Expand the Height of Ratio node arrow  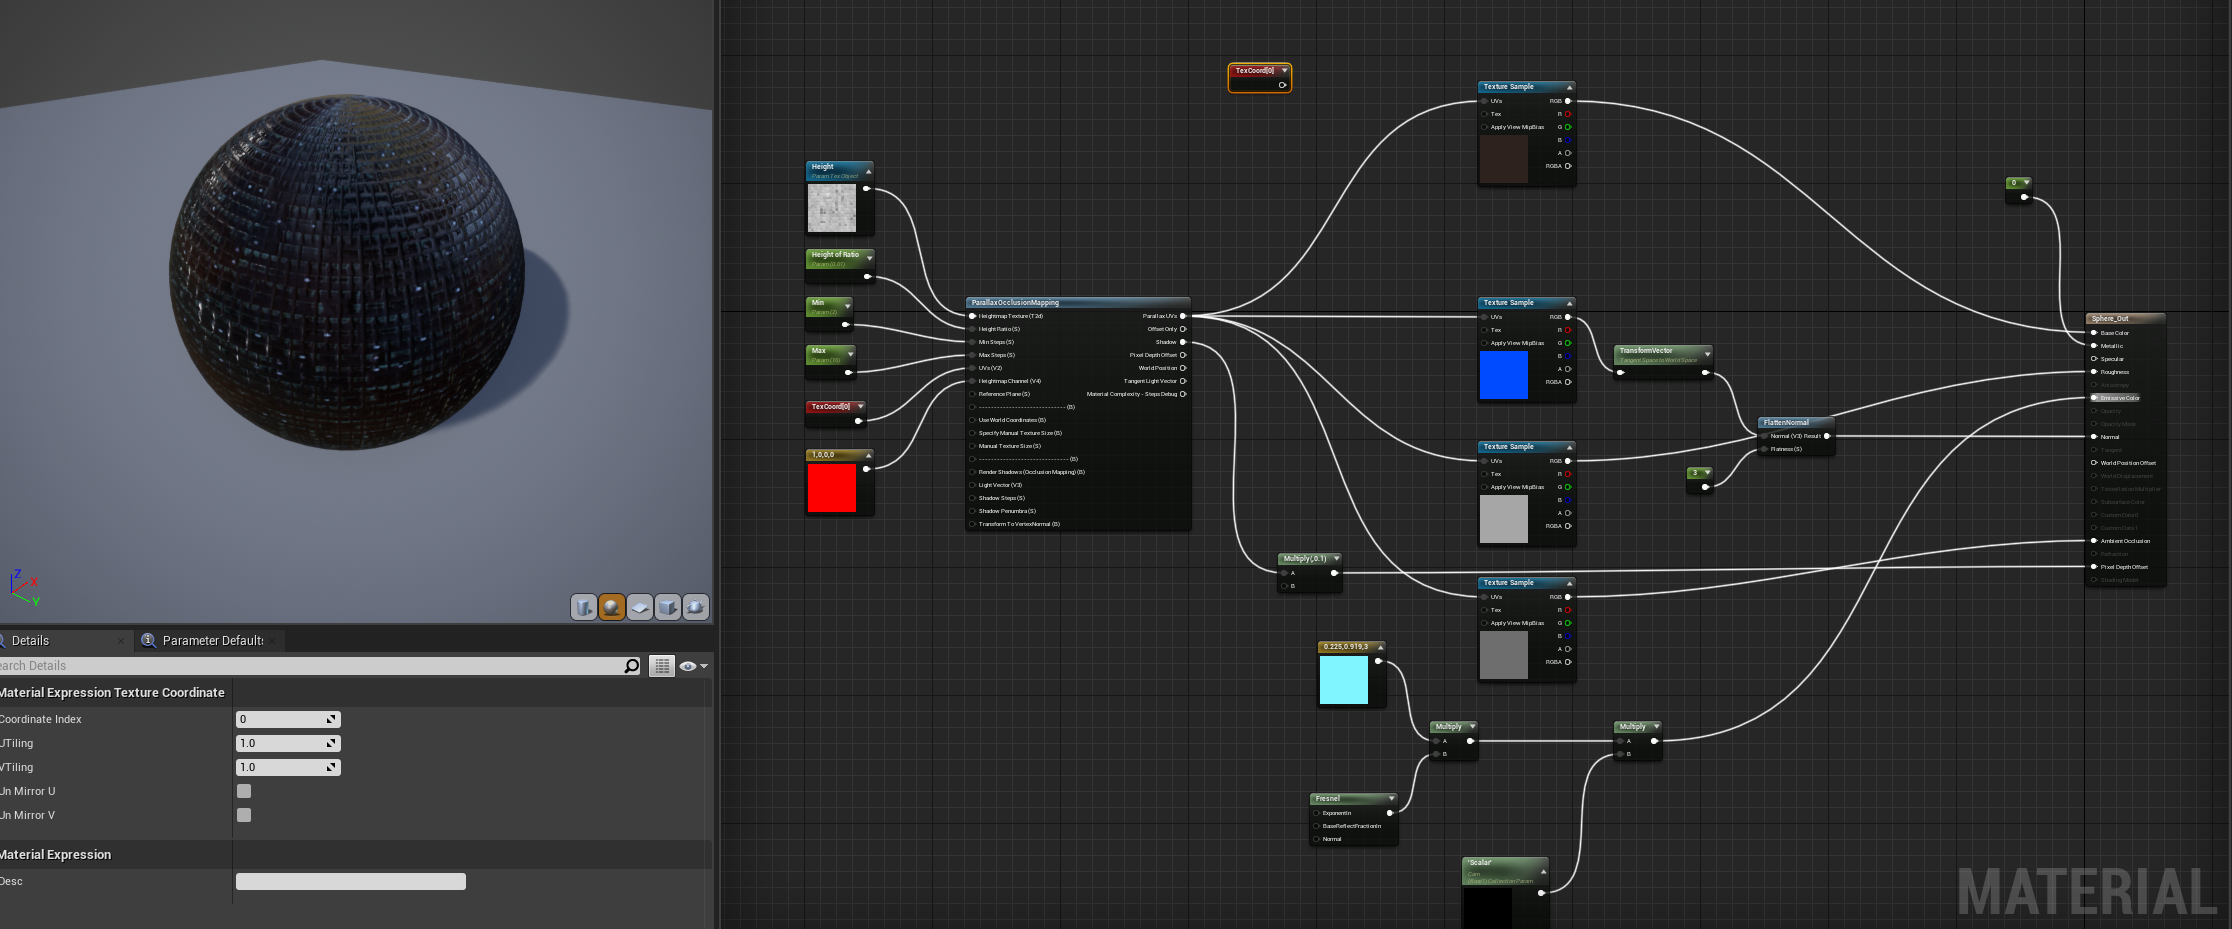tap(869, 258)
